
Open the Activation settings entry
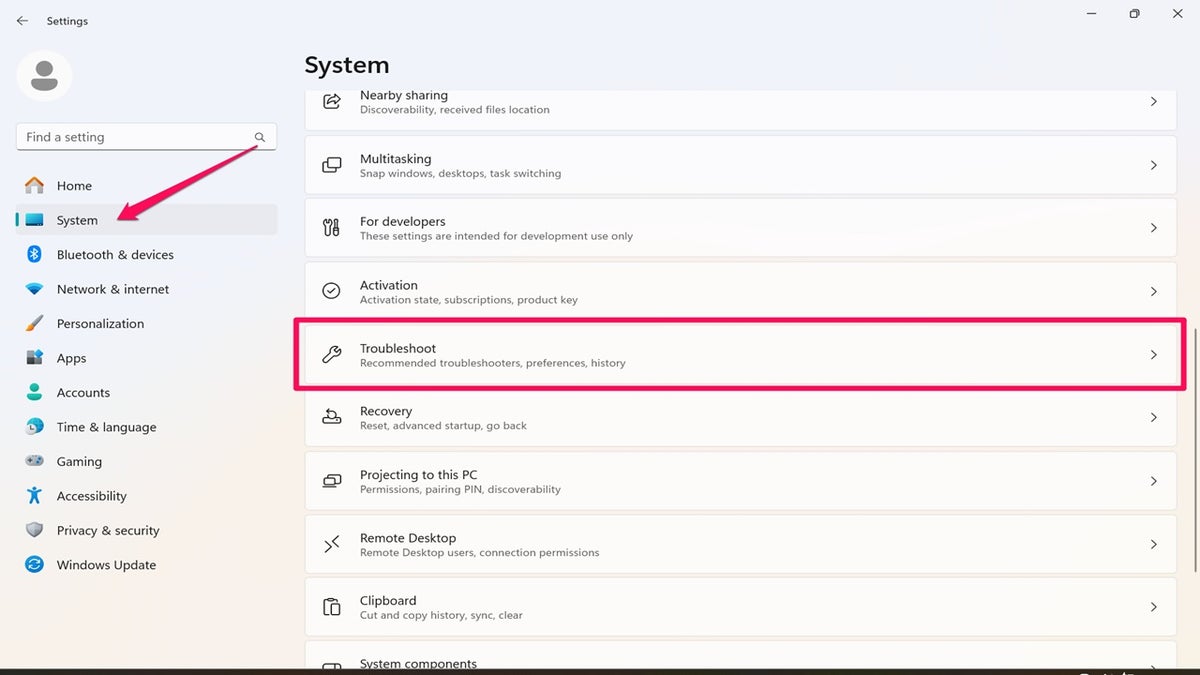click(x=740, y=291)
